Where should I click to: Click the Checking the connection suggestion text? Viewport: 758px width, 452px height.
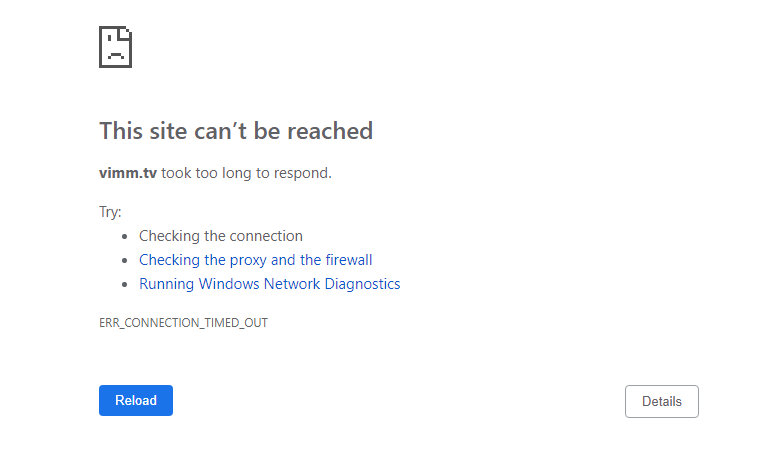[x=221, y=236]
